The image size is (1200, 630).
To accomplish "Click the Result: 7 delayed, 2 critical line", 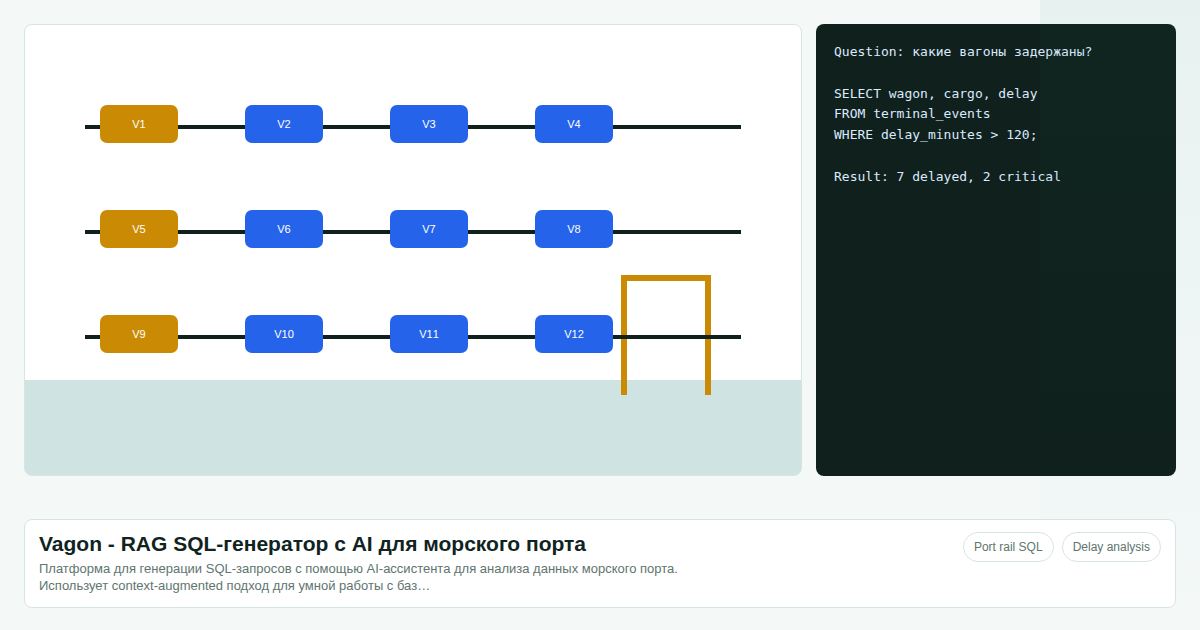I will [x=947, y=177].
